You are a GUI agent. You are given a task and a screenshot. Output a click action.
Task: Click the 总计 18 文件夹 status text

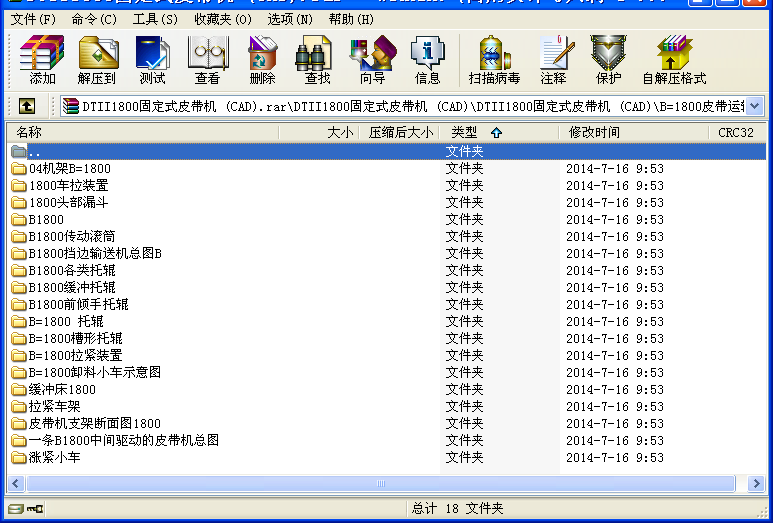pyautogui.click(x=457, y=508)
